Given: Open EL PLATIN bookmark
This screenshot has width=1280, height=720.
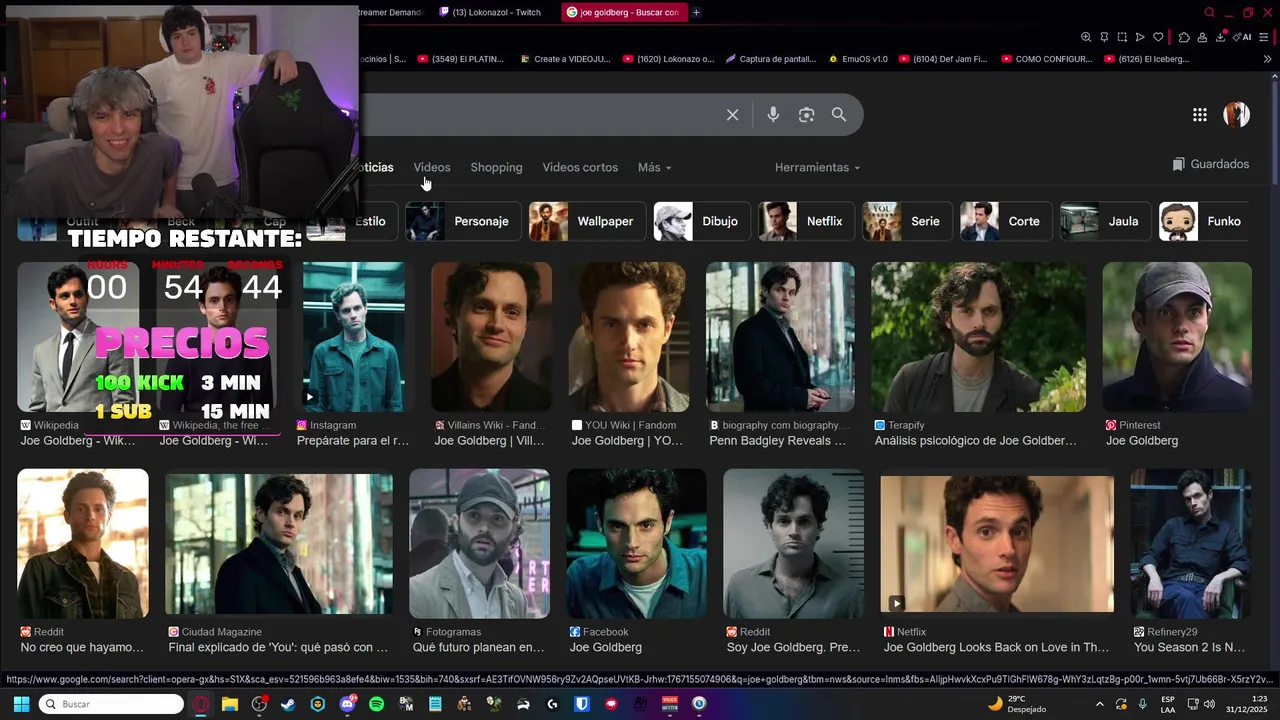Looking at the screenshot, I should point(460,59).
